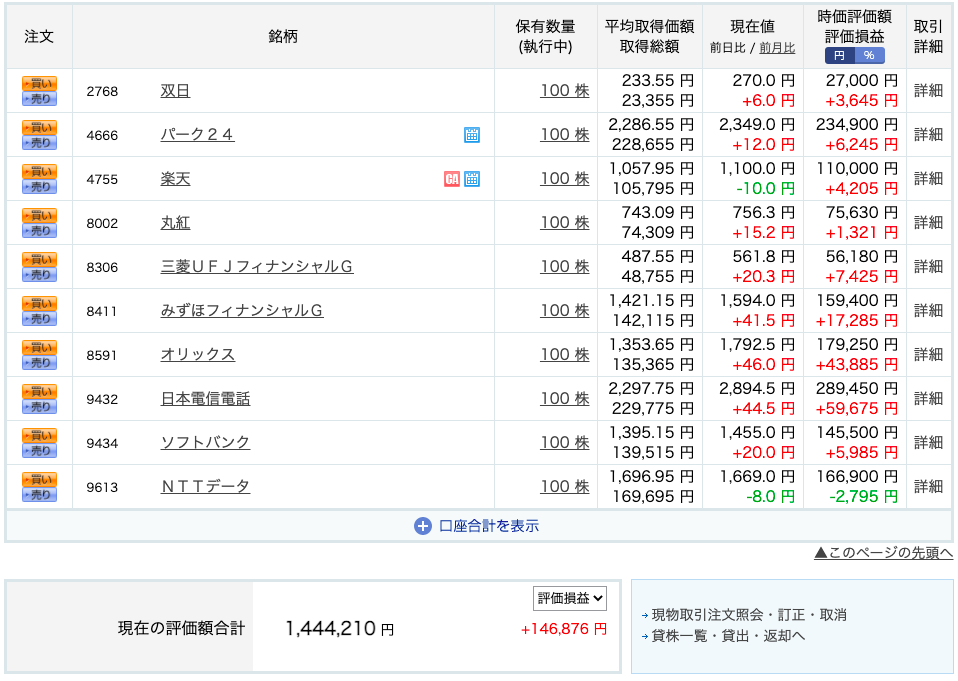
Task: Click the 1,444,210 円 total valuation
Action: (x=340, y=628)
